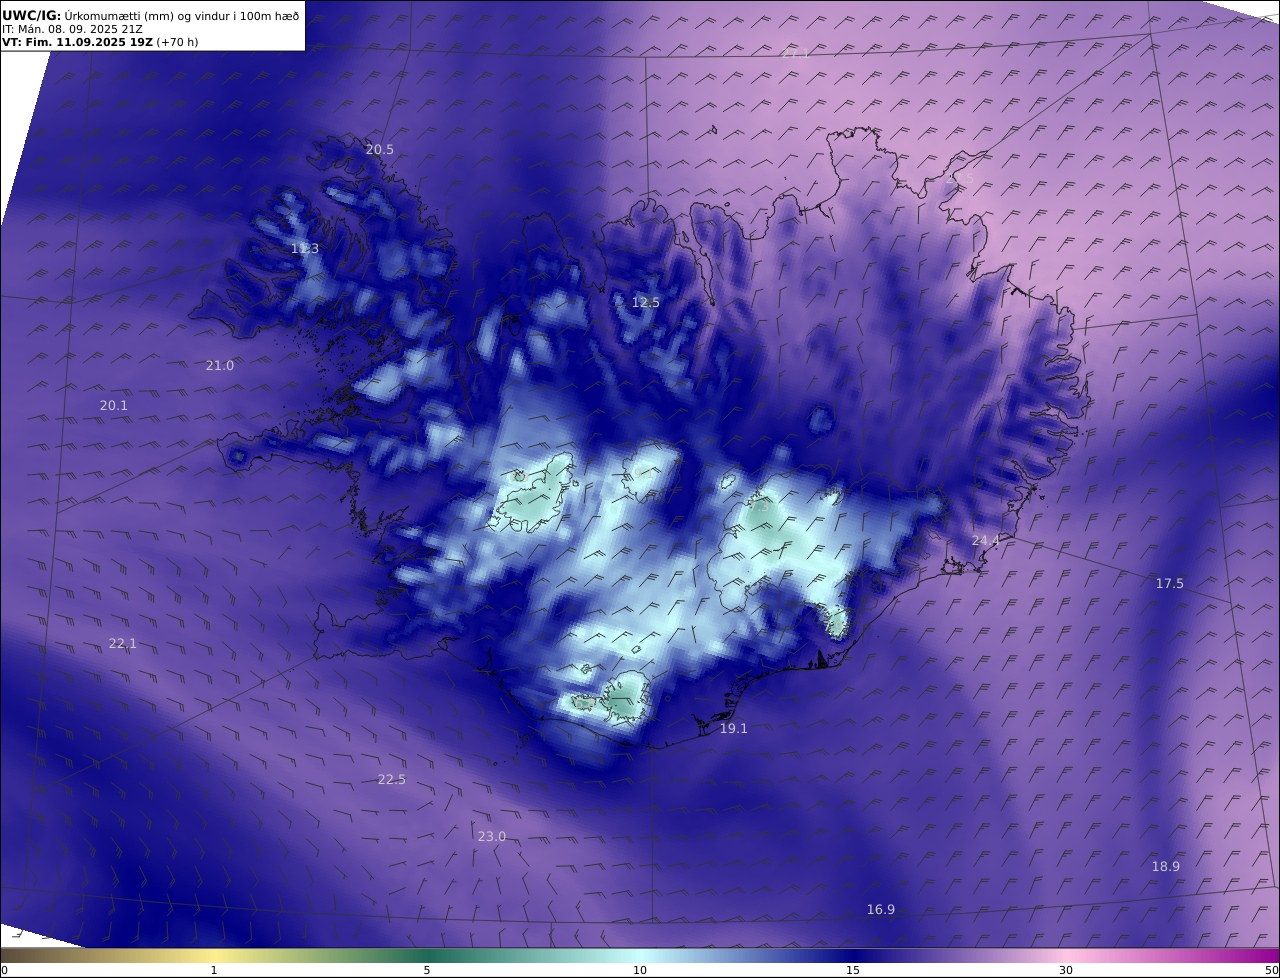Viewport: 1280px width, 978px height.
Task: Click the color bar tick label 15
Action: pyautogui.click(x=853, y=970)
